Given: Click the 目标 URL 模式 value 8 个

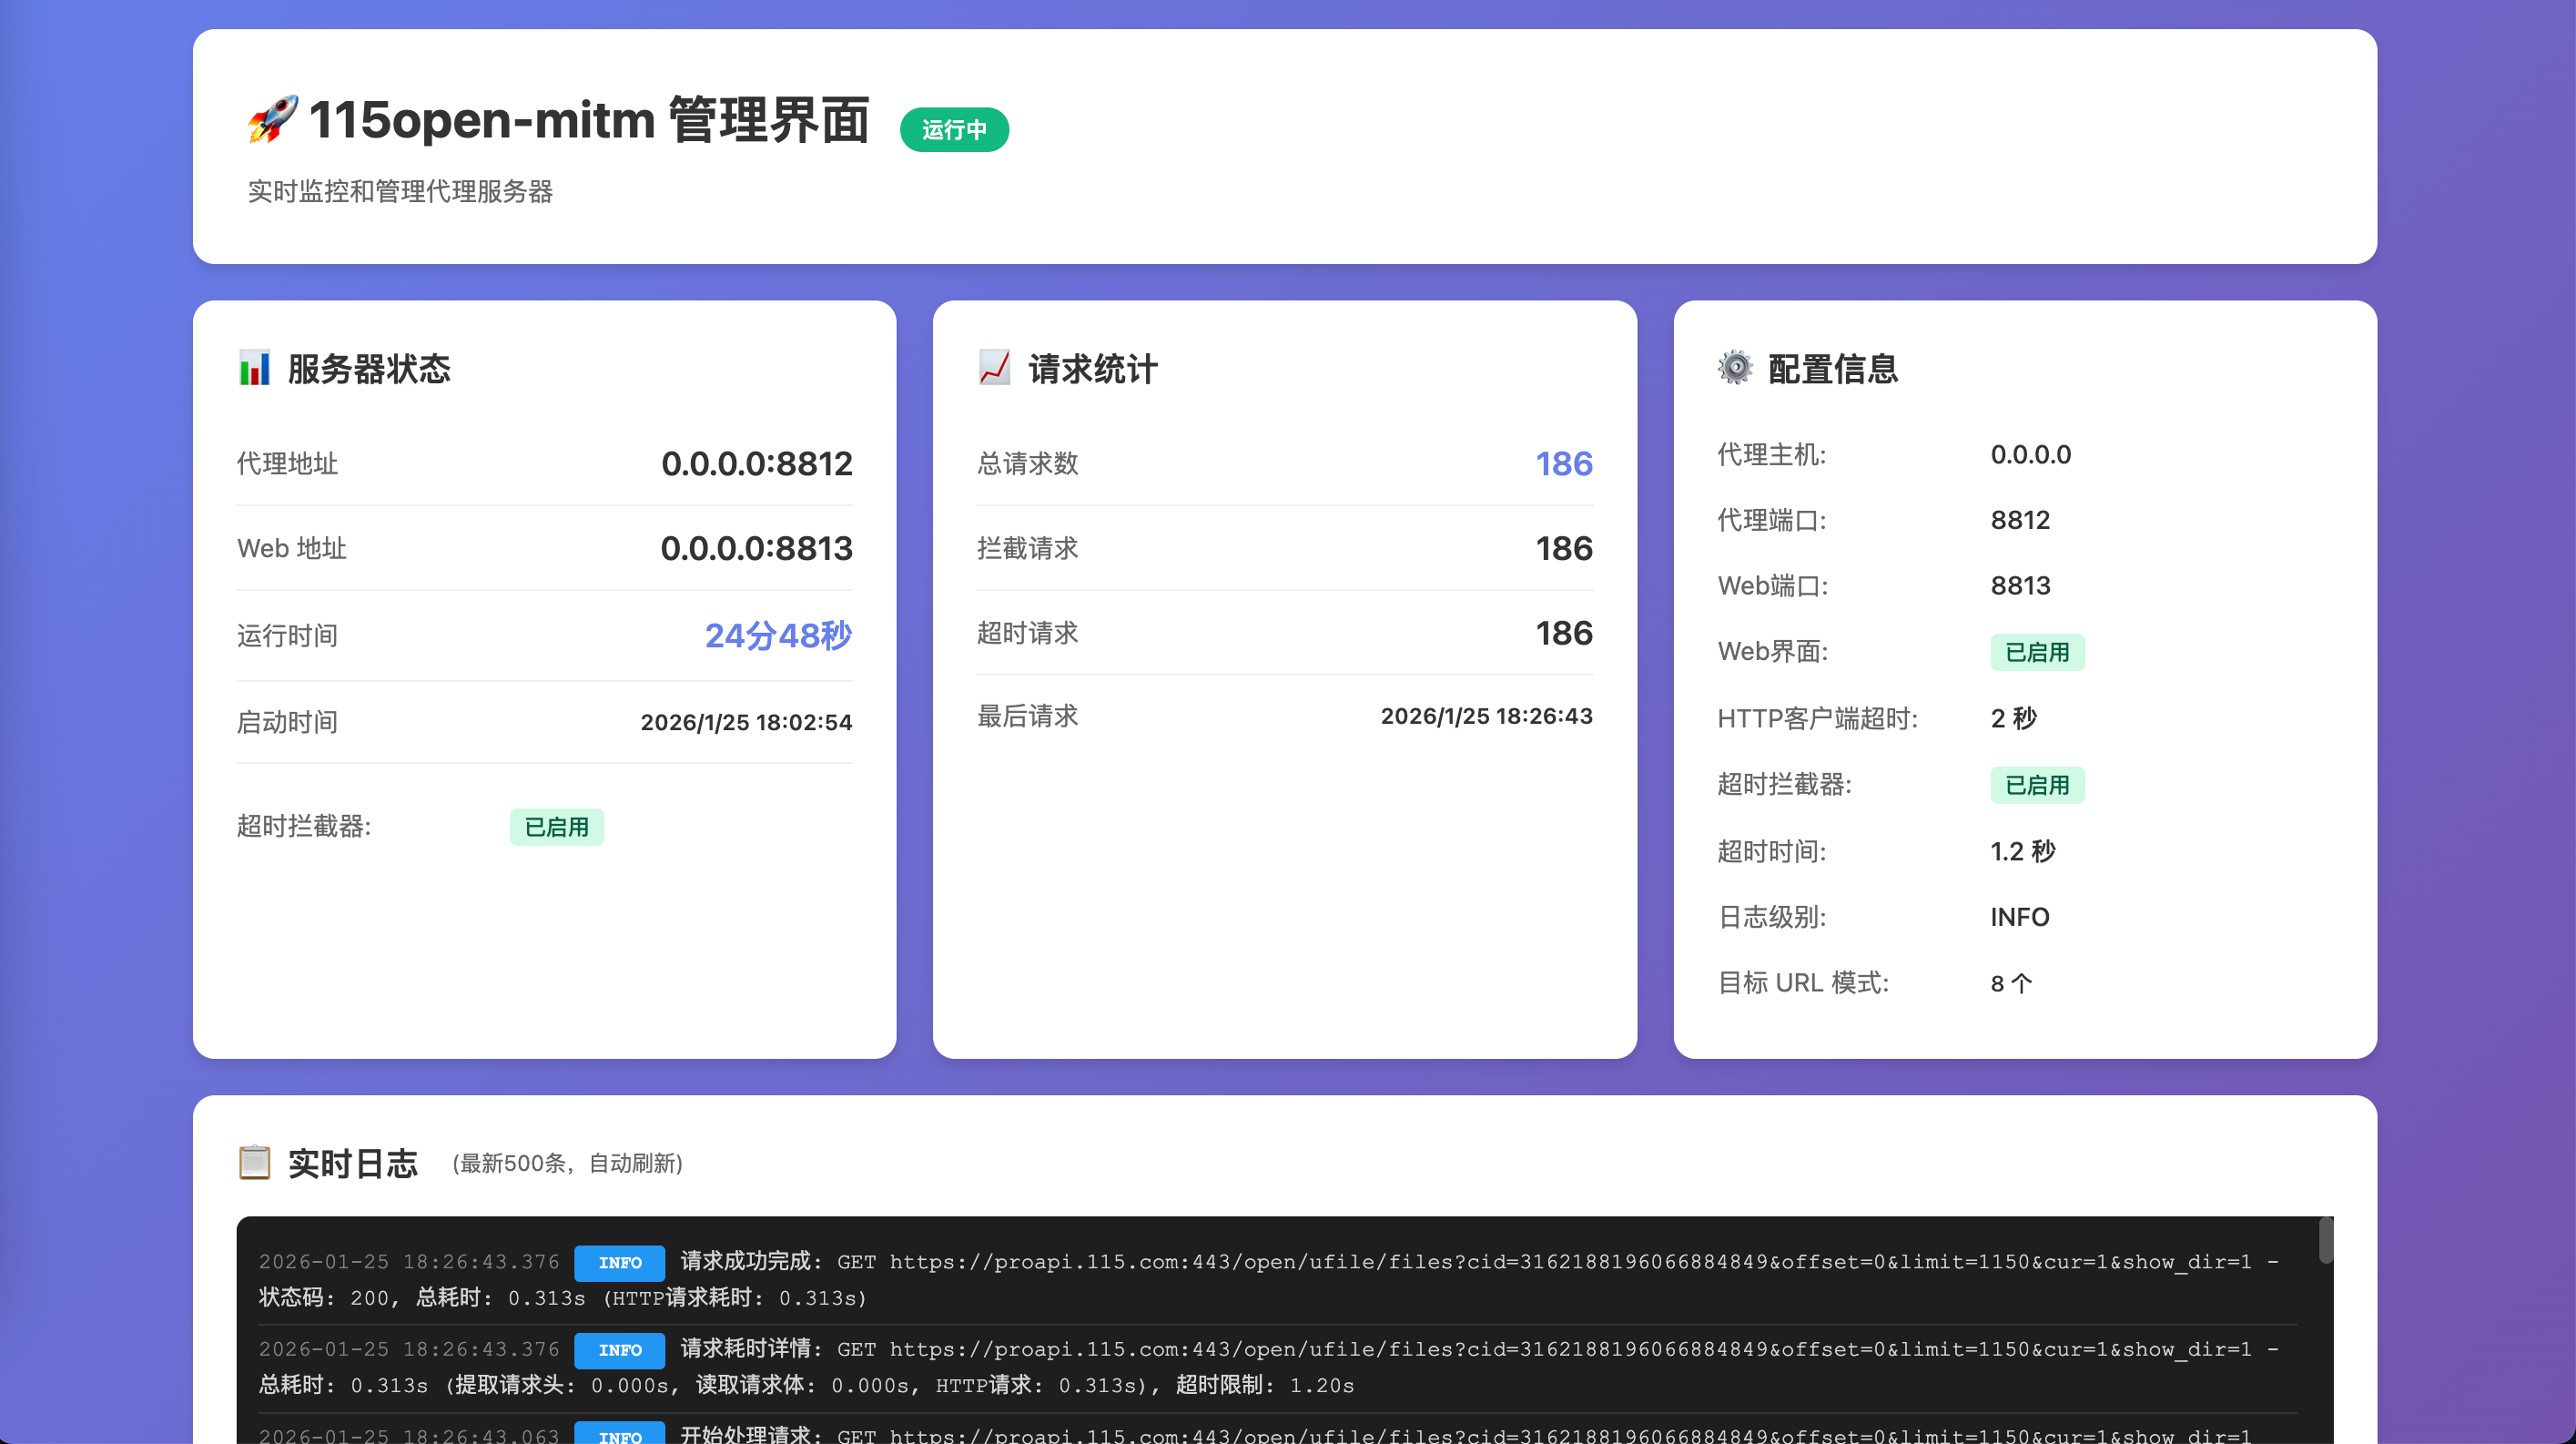Looking at the screenshot, I should click(2010, 983).
